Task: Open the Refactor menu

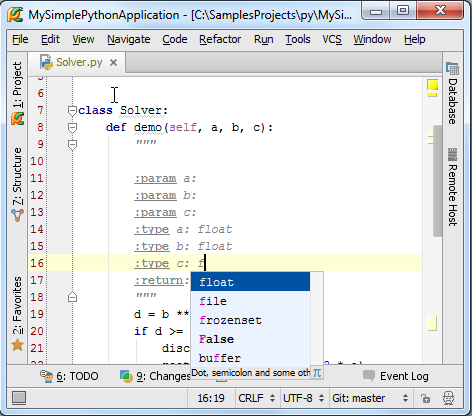Action: (x=220, y=39)
